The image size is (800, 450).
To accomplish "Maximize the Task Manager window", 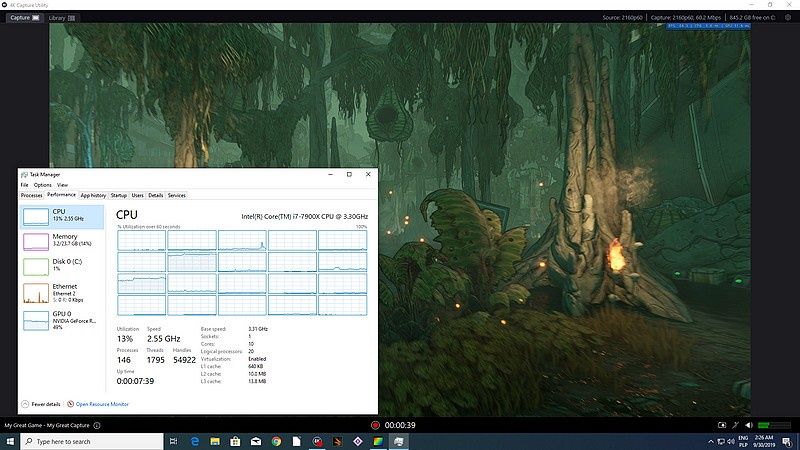I will tap(349, 174).
